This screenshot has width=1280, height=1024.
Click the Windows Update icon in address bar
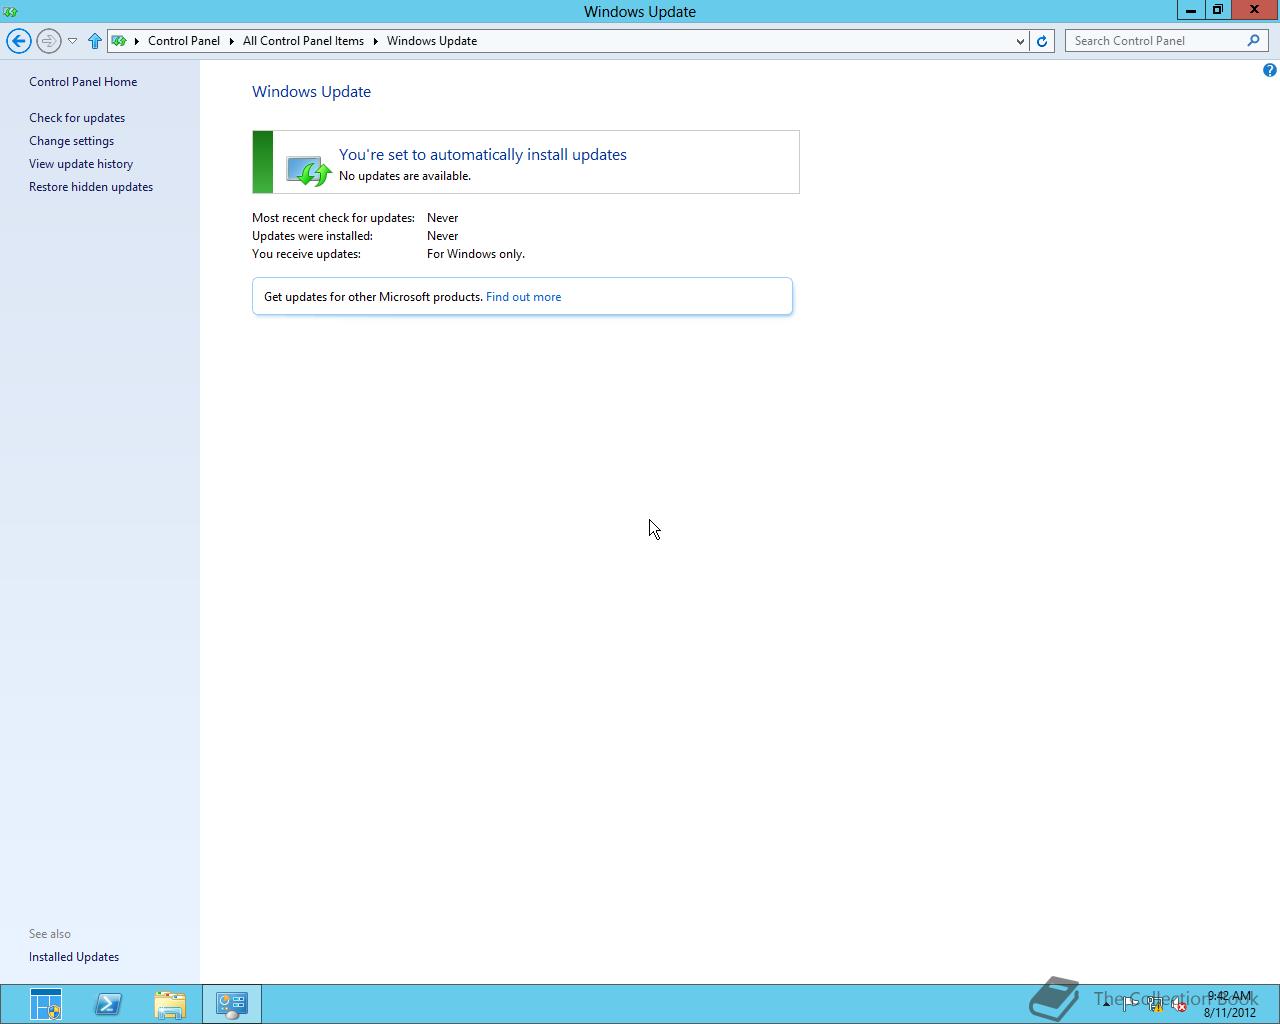tap(119, 41)
